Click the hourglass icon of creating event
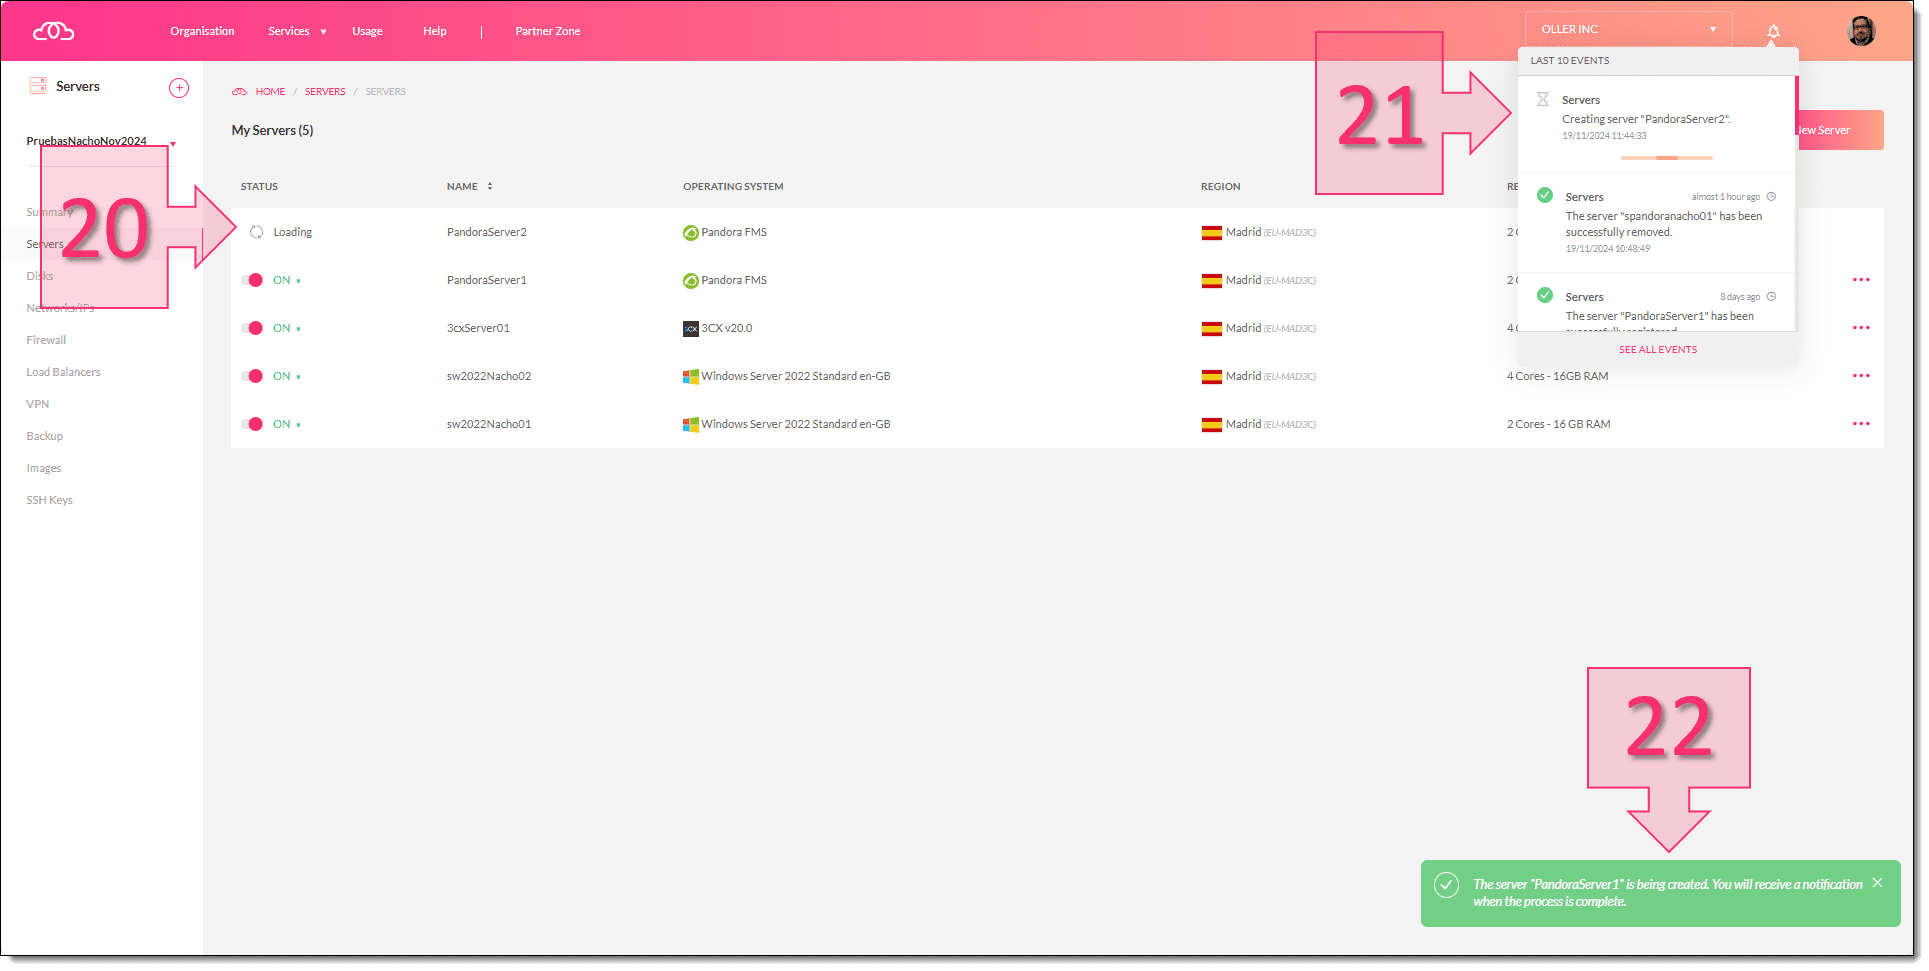The height and width of the screenshot is (971, 1929). (x=1542, y=100)
